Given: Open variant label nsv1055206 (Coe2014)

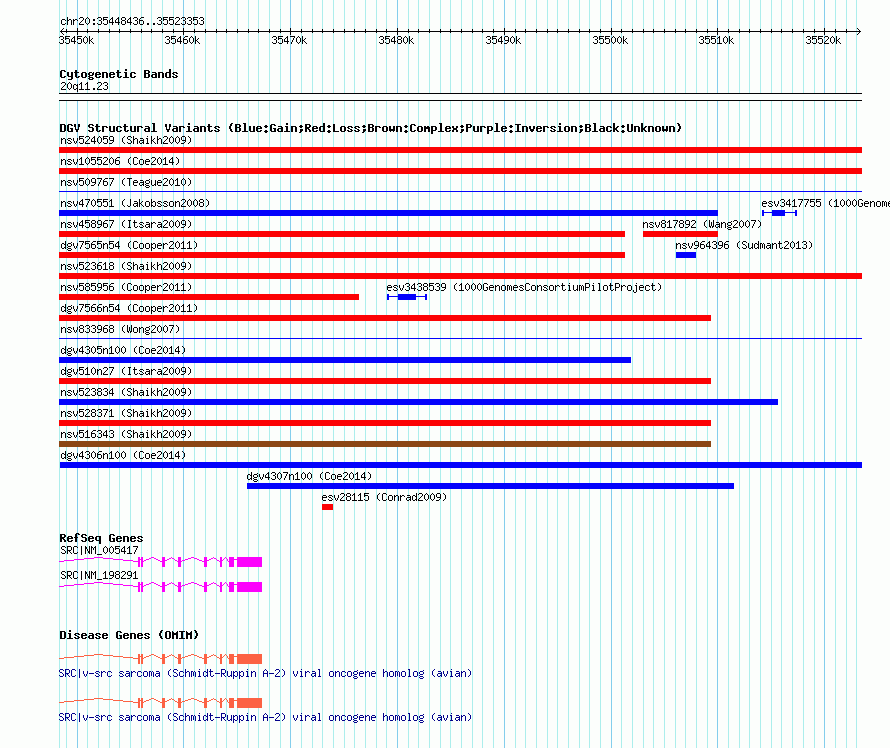Looking at the screenshot, I should 120,161.
